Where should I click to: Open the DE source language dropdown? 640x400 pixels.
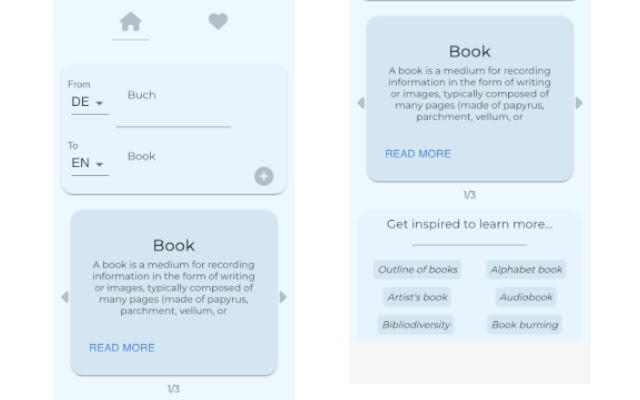[88, 102]
